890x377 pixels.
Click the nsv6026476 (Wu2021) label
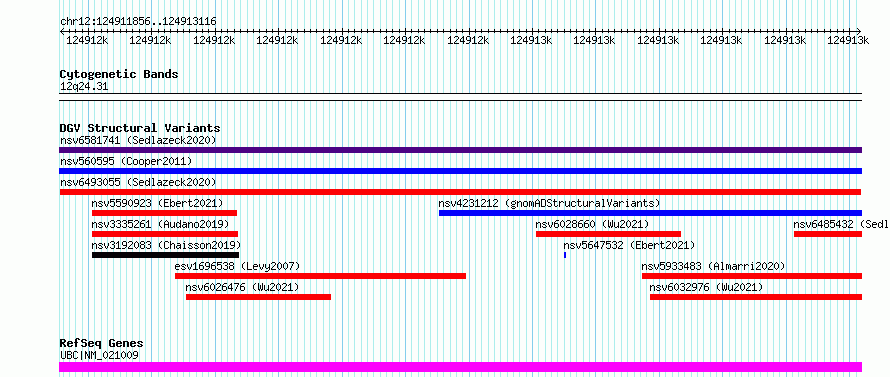pos(242,287)
